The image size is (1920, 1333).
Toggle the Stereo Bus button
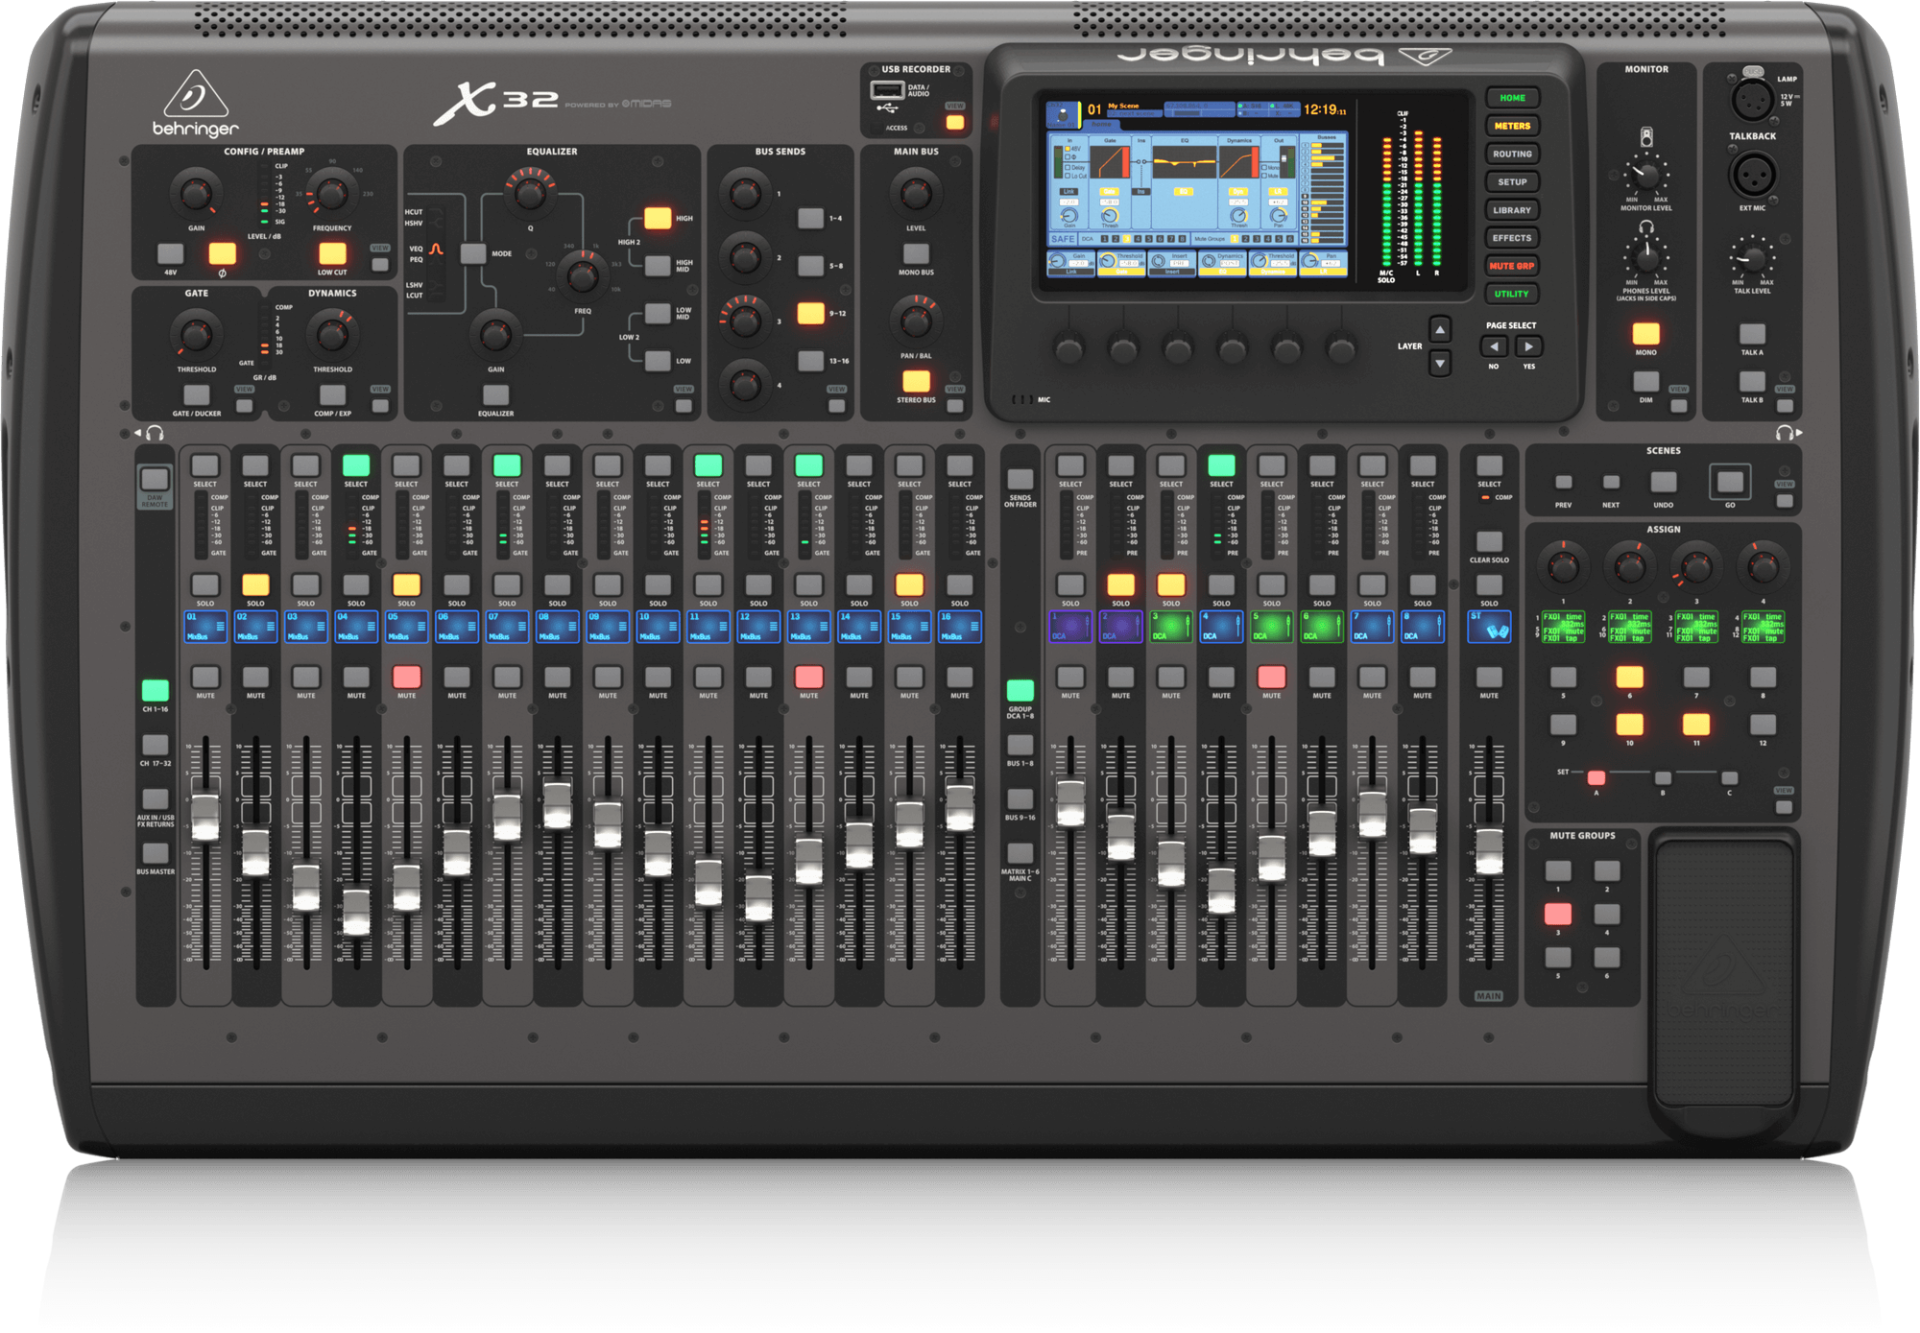coord(916,381)
